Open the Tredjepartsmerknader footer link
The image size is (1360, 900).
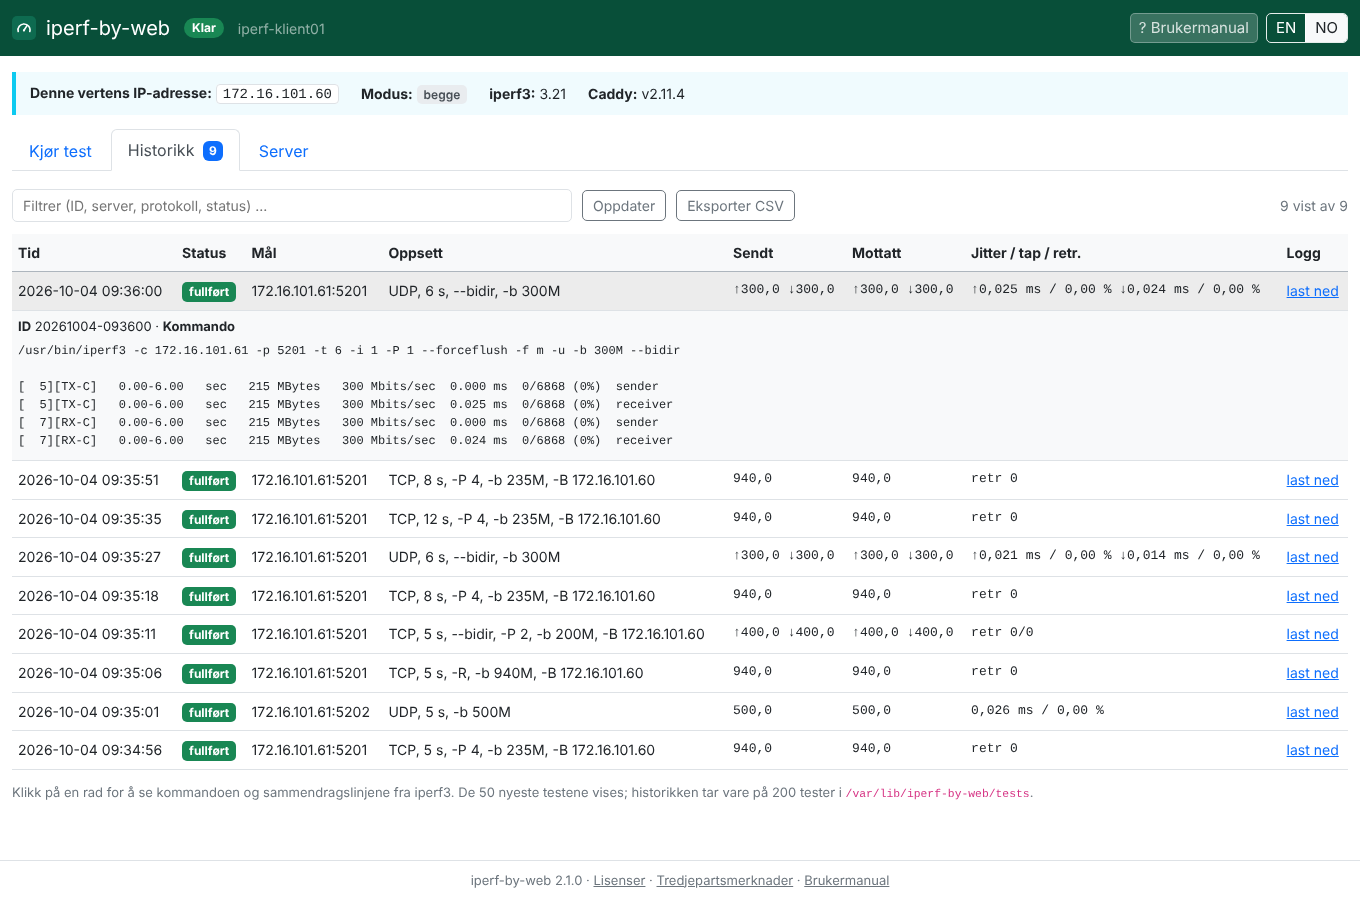[725, 880]
